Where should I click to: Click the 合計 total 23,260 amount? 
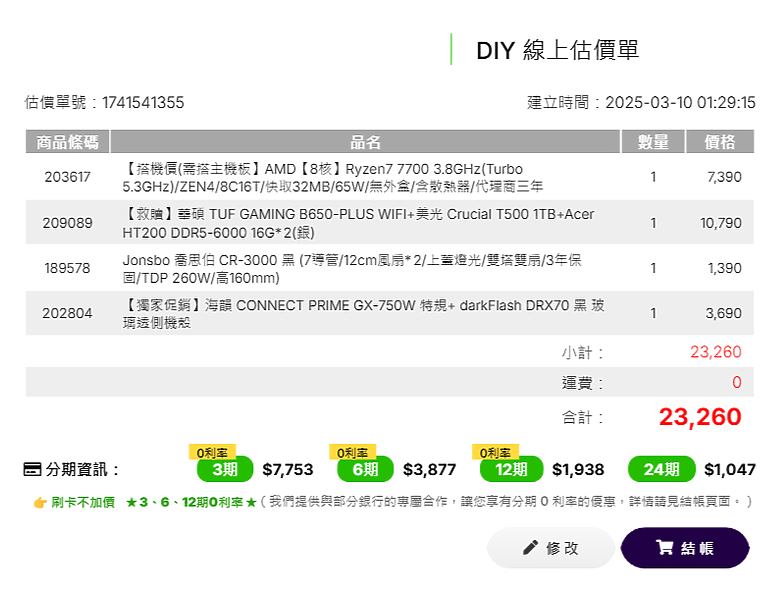700,417
